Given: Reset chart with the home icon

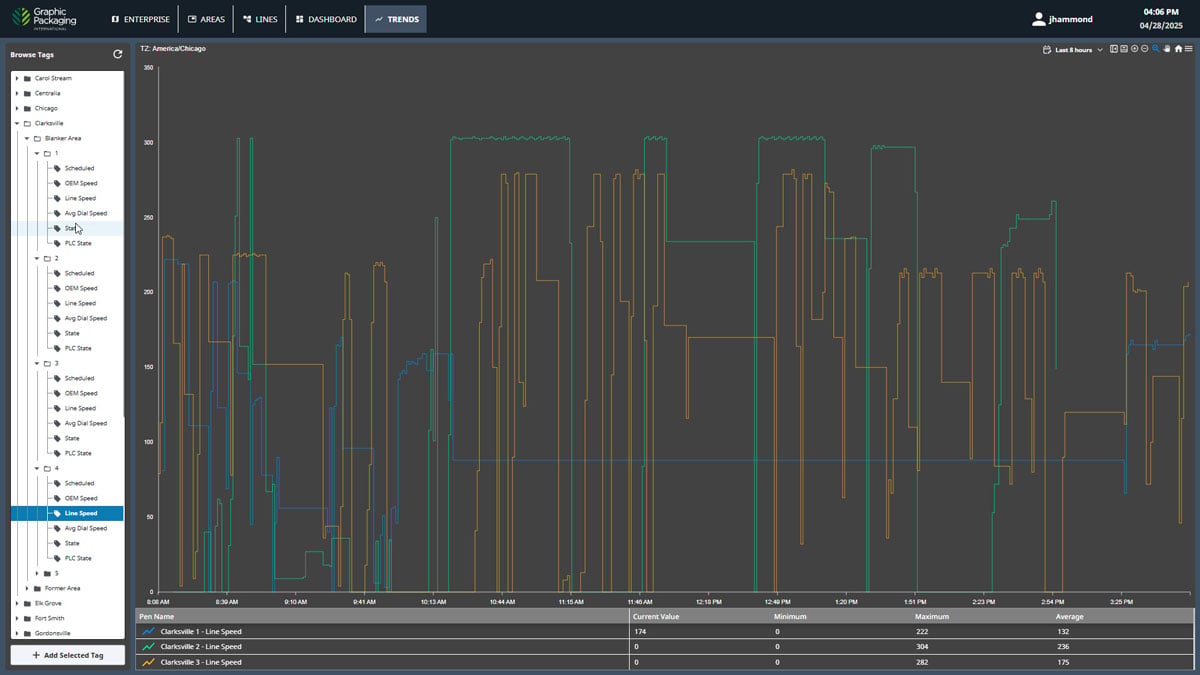Looking at the screenshot, I should click(1178, 49).
